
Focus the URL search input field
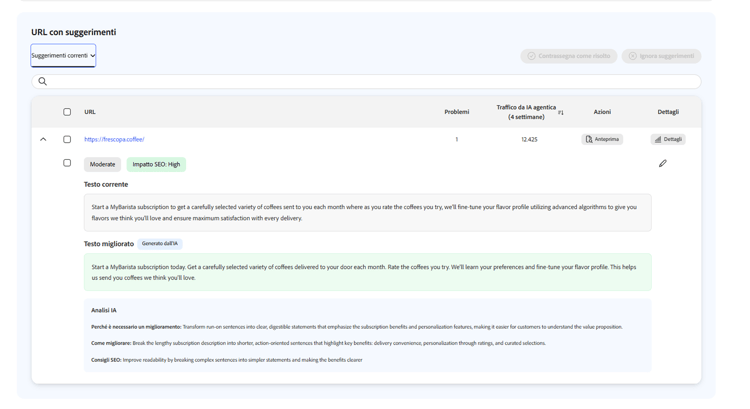coord(366,81)
